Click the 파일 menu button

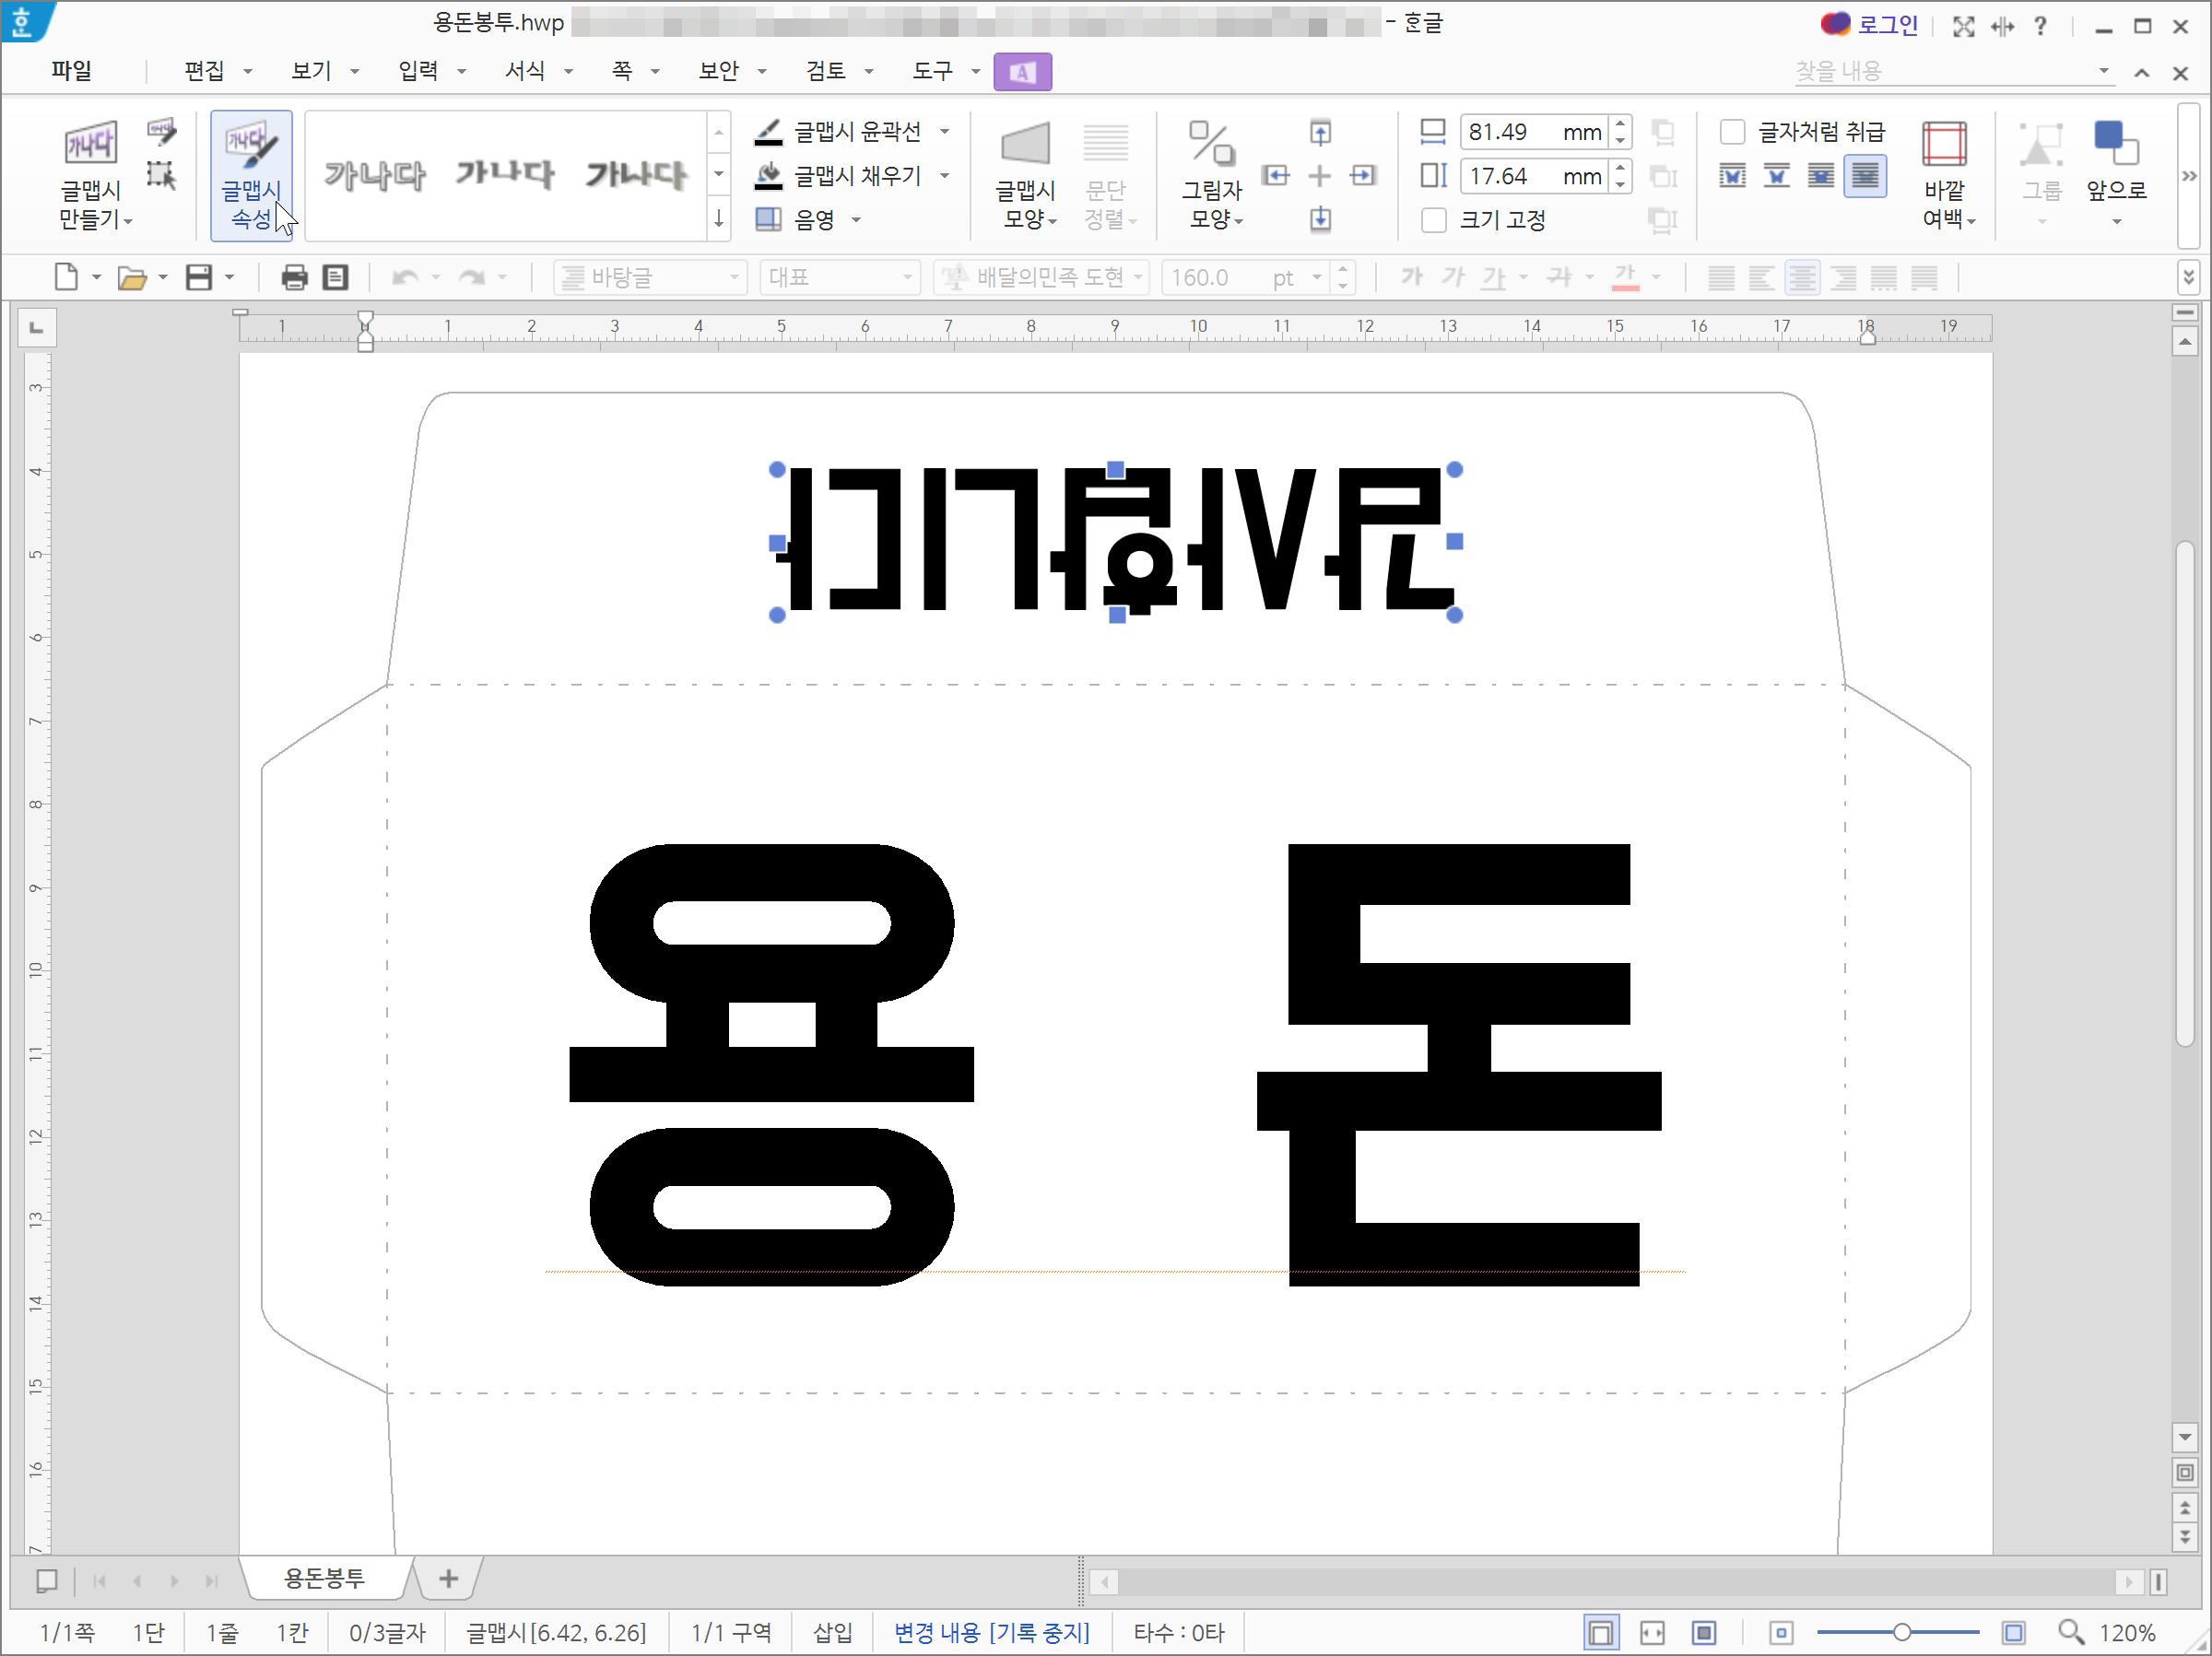click(x=71, y=71)
